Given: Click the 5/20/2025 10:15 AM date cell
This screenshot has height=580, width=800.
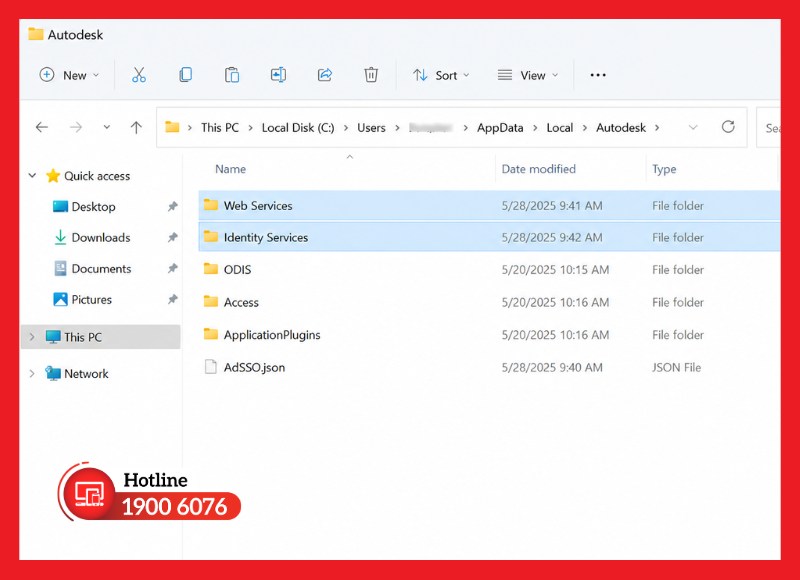Looking at the screenshot, I should point(555,269).
